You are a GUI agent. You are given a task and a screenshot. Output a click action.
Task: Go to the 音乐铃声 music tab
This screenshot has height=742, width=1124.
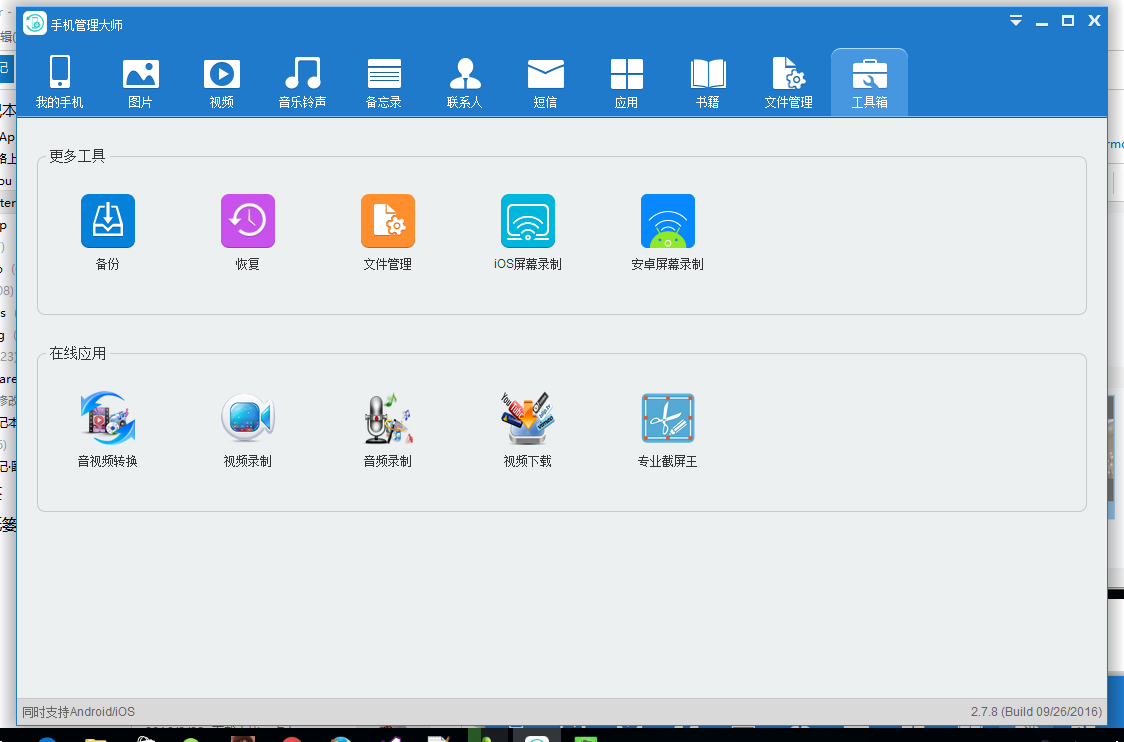pos(303,82)
